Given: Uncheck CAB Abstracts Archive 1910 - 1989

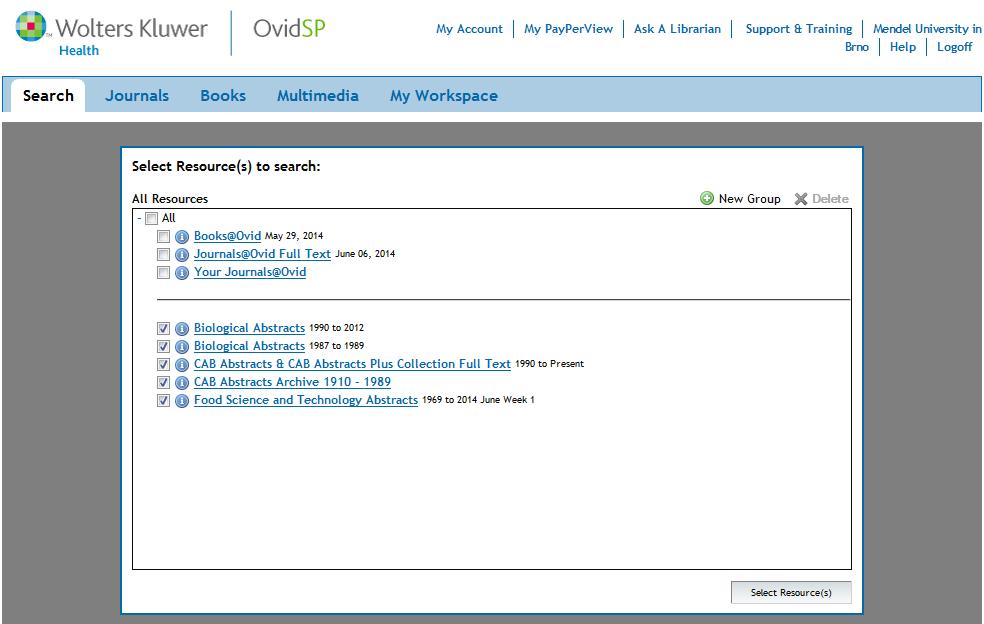Looking at the screenshot, I should pos(163,382).
